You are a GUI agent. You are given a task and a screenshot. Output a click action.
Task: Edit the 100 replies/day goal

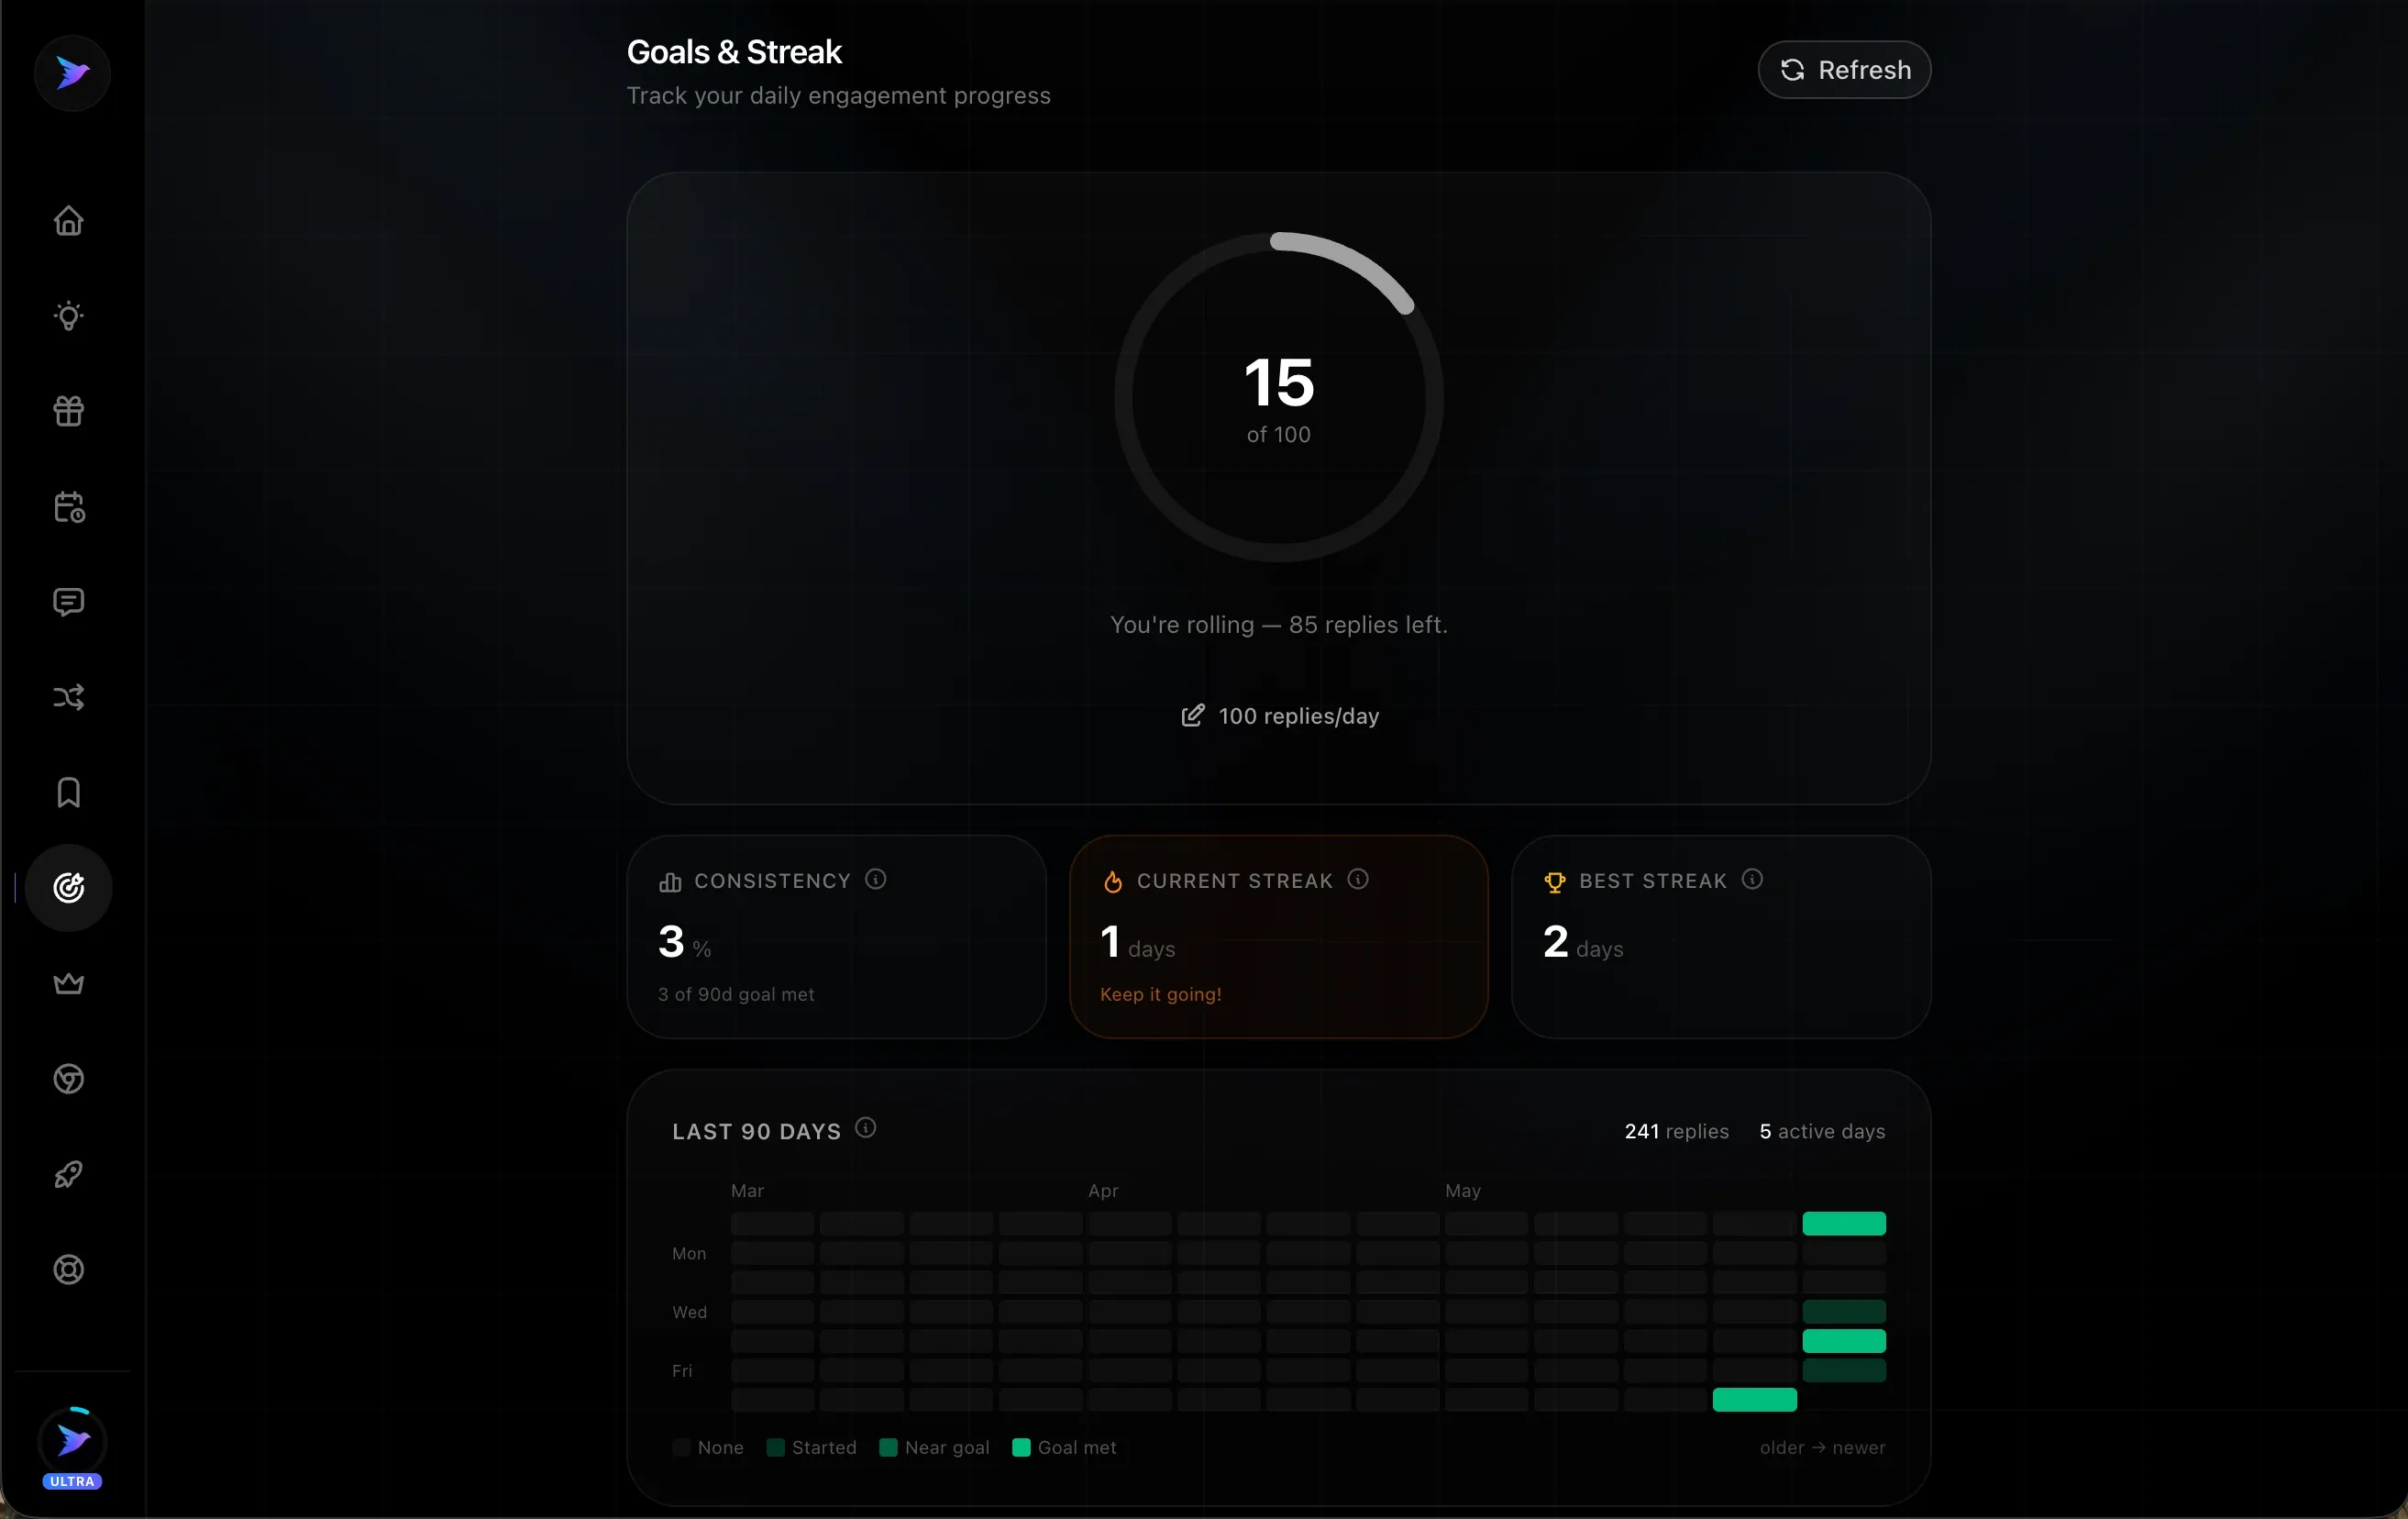[1279, 716]
